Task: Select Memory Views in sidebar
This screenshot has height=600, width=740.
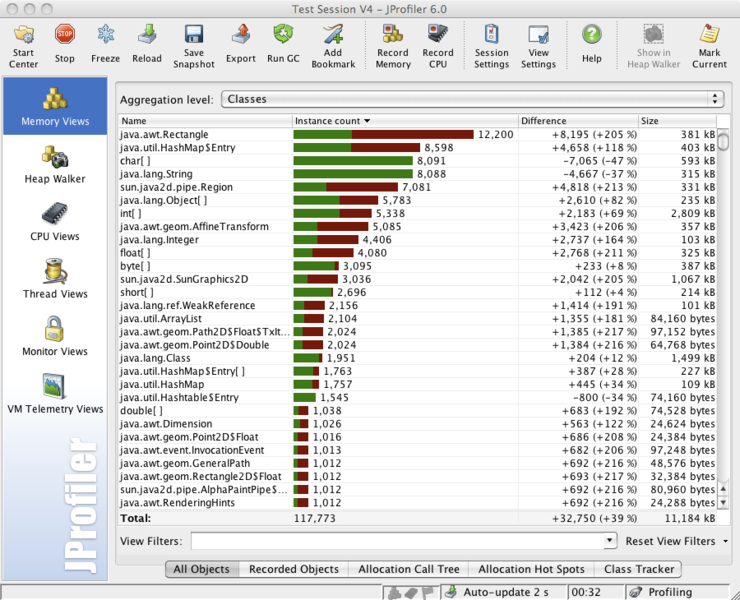Action: (x=55, y=106)
